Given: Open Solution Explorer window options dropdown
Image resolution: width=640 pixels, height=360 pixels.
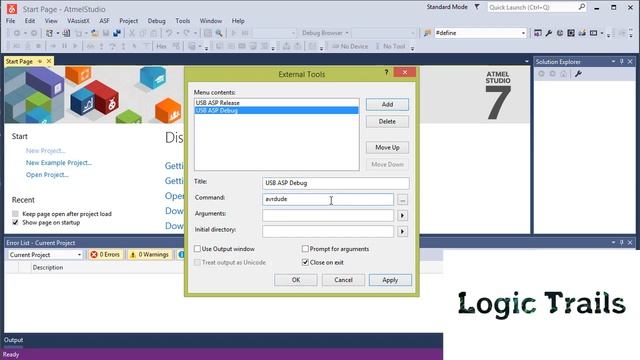Looking at the screenshot, I should click(x=613, y=62).
